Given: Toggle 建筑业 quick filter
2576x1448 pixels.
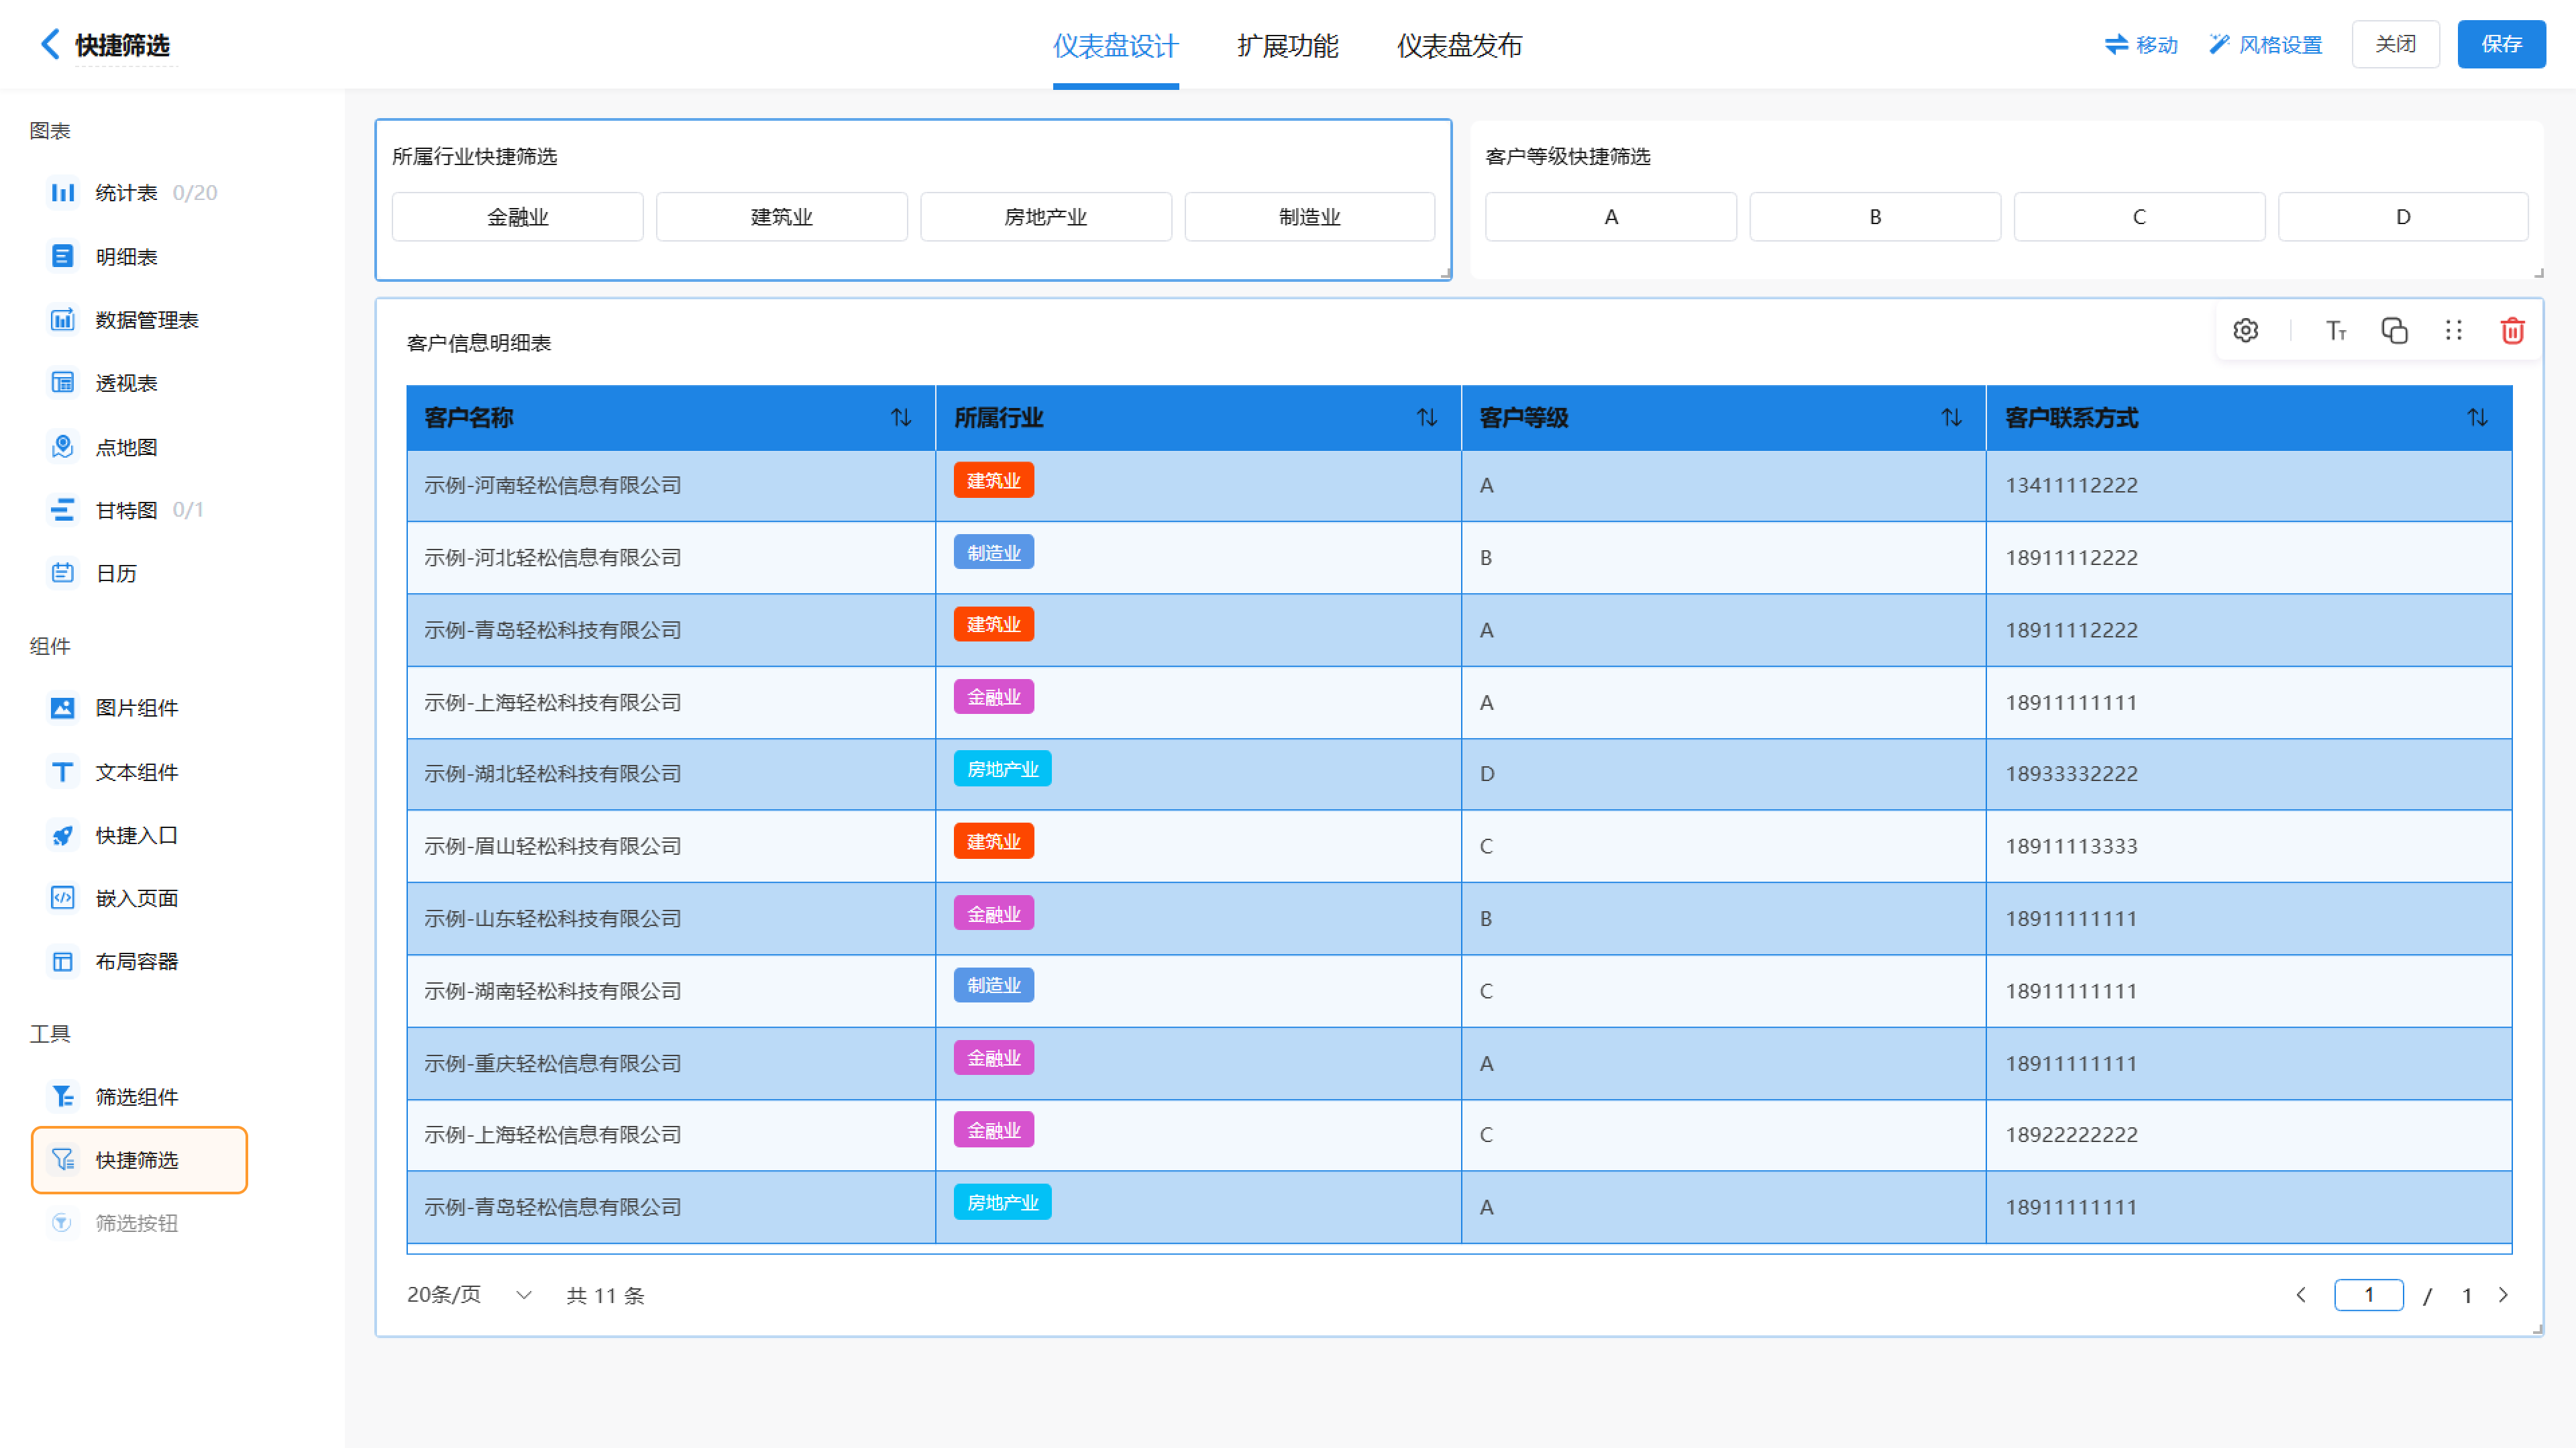Looking at the screenshot, I should click(781, 217).
